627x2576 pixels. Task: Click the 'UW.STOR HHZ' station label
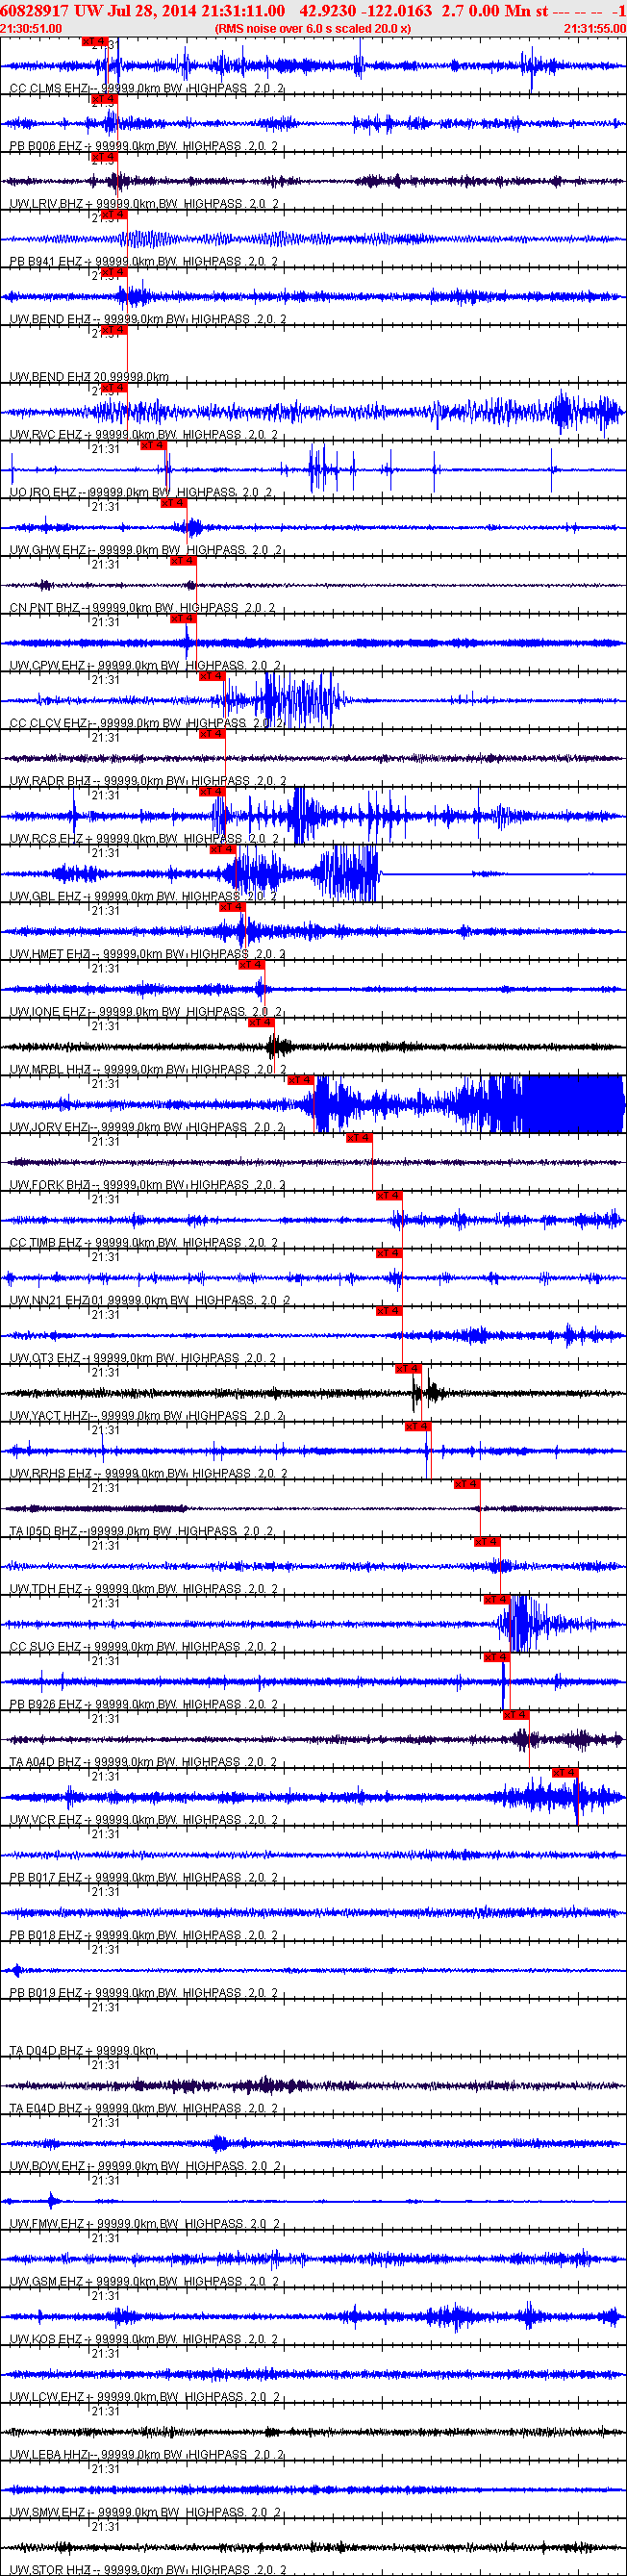tap(49, 2570)
